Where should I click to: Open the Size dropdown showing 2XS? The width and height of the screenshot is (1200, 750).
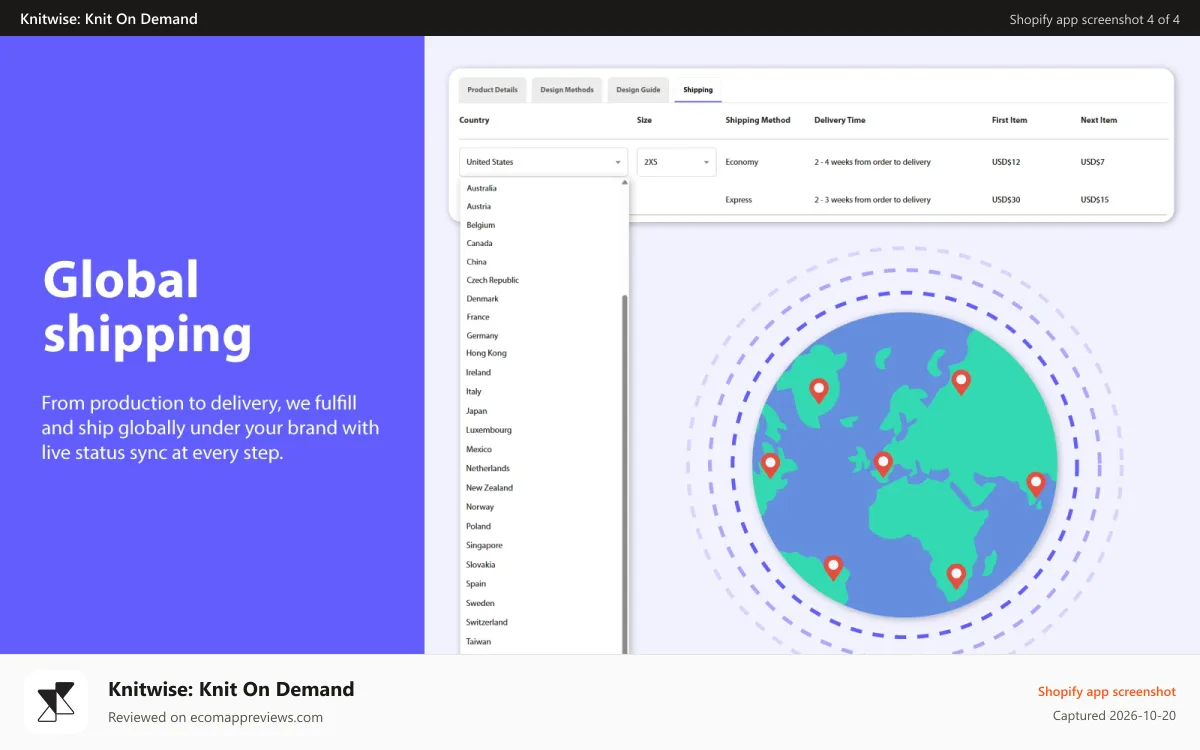point(676,162)
